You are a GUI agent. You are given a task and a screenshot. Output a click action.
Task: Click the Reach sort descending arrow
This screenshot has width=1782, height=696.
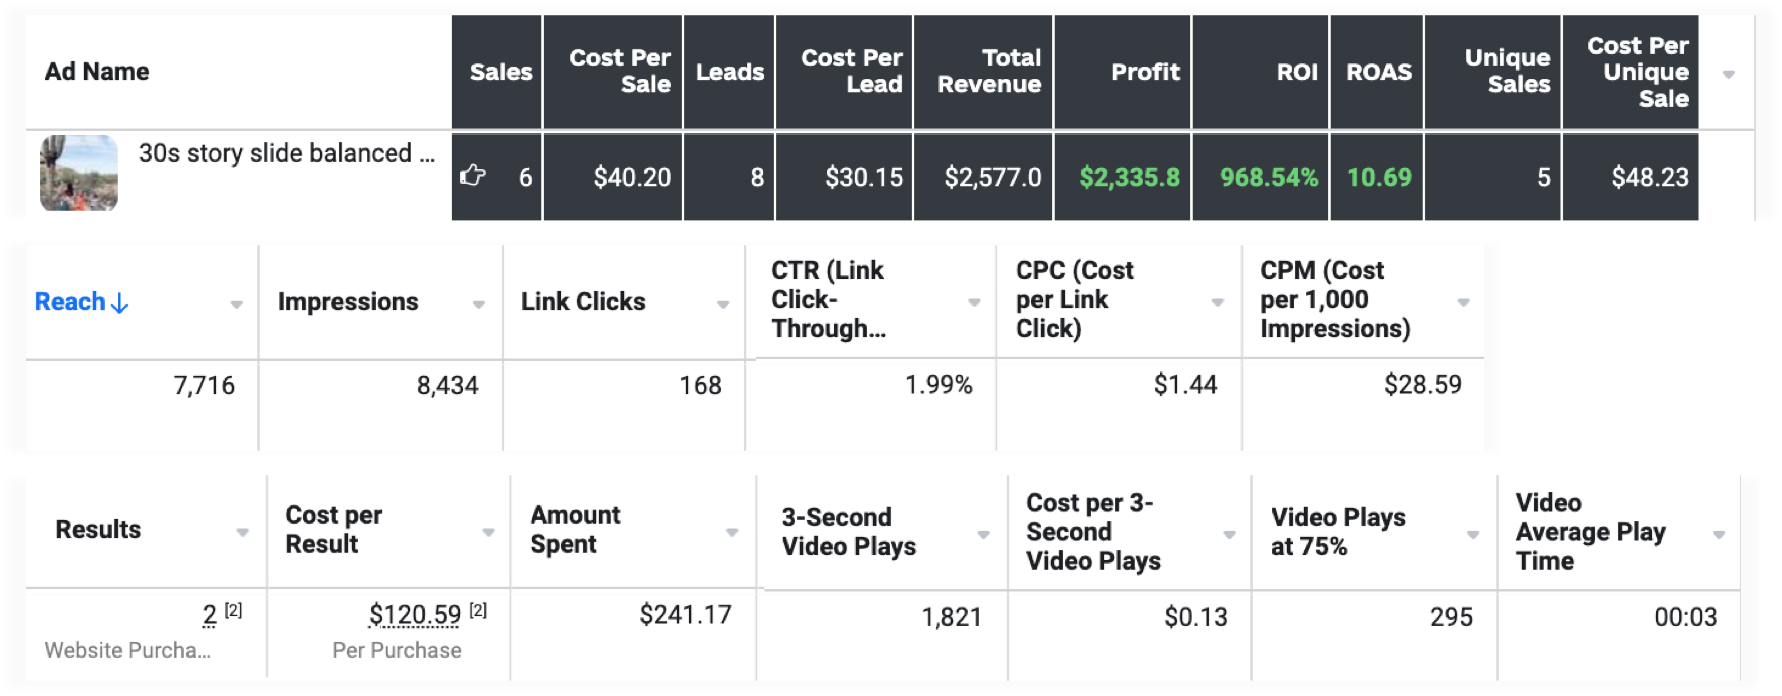point(120,303)
